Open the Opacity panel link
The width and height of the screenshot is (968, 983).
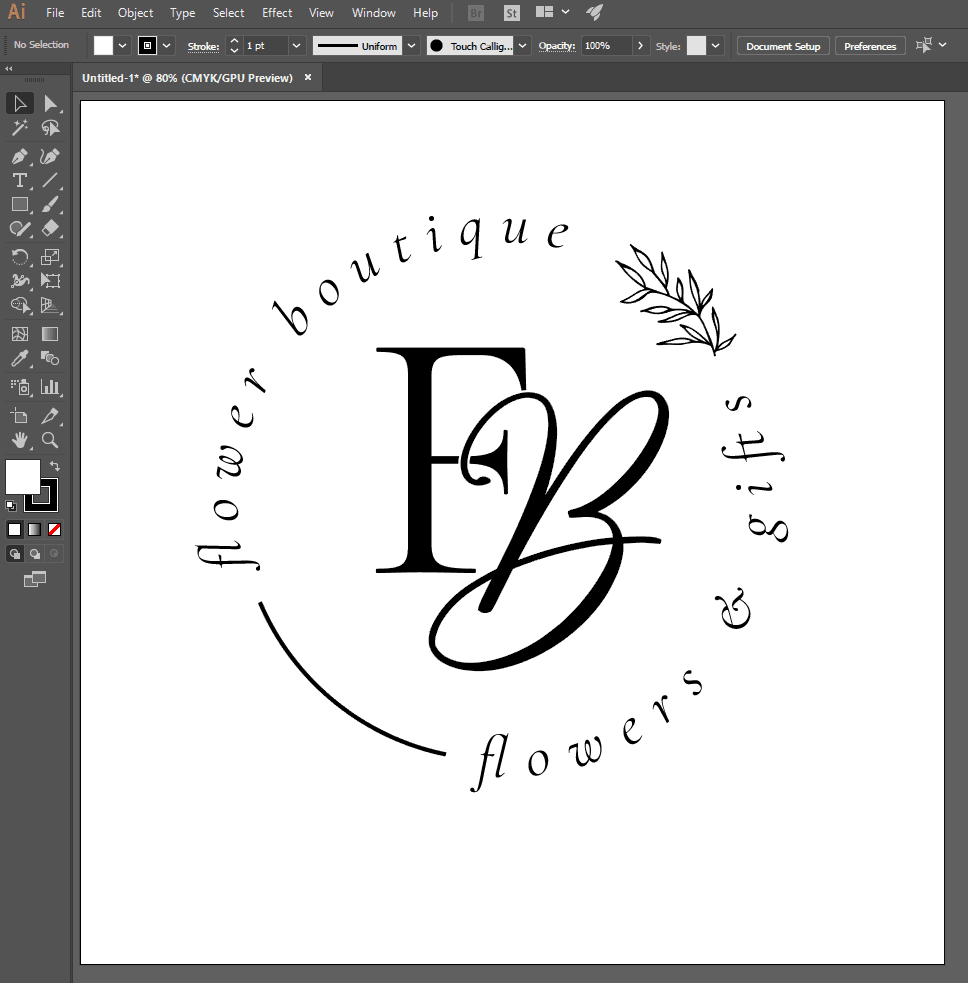click(x=557, y=46)
